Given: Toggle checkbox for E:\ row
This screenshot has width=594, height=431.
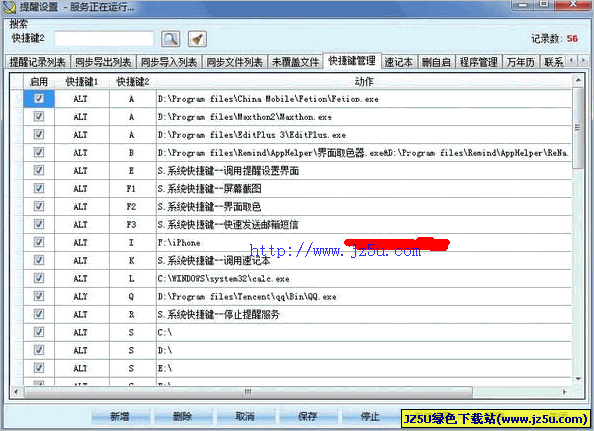Looking at the screenshot, I should pos(39,368).
